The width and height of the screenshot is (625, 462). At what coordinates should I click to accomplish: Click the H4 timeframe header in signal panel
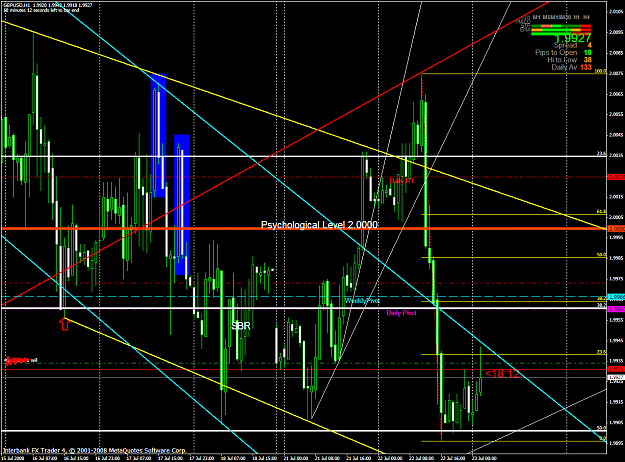(586, 18)
